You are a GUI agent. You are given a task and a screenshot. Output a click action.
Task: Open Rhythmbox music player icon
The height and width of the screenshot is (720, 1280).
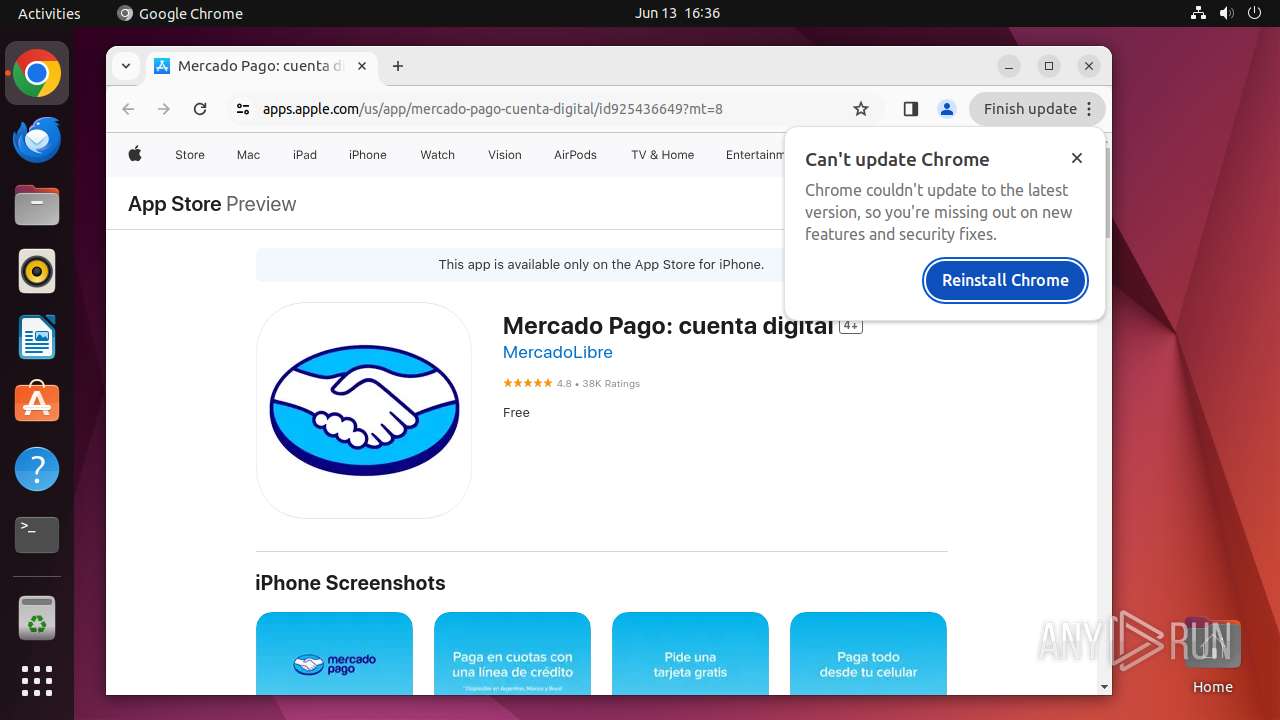tap(37, 271)
